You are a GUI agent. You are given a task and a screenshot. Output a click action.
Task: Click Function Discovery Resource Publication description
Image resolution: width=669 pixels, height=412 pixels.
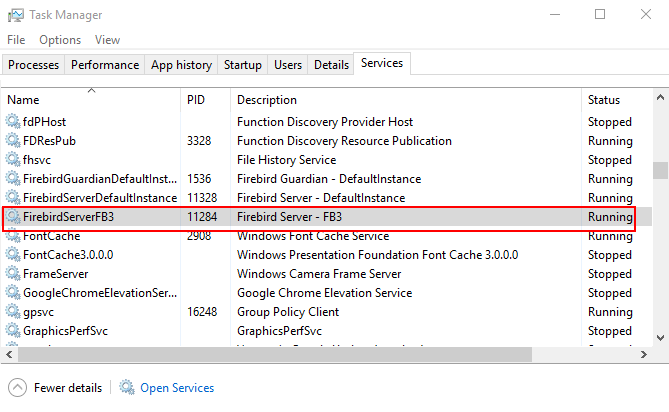pyautogui.click(x=344, y=141)
